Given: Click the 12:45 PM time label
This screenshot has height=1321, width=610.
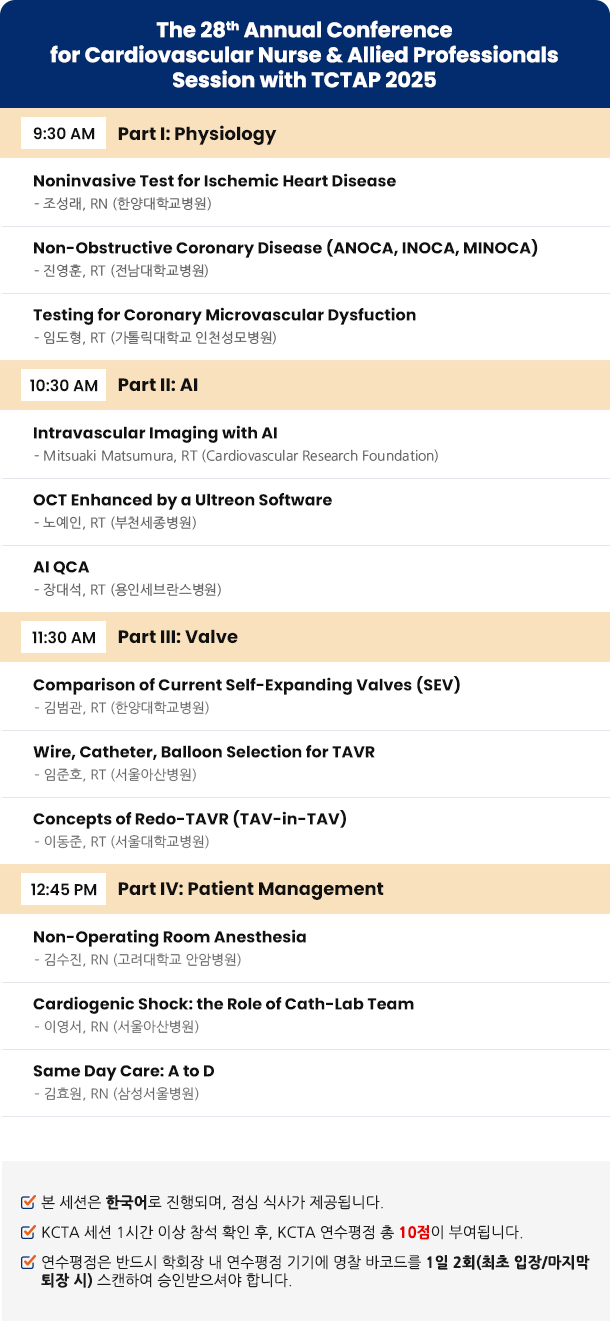Looking at the screenshot, I should [x=64, y=889].
